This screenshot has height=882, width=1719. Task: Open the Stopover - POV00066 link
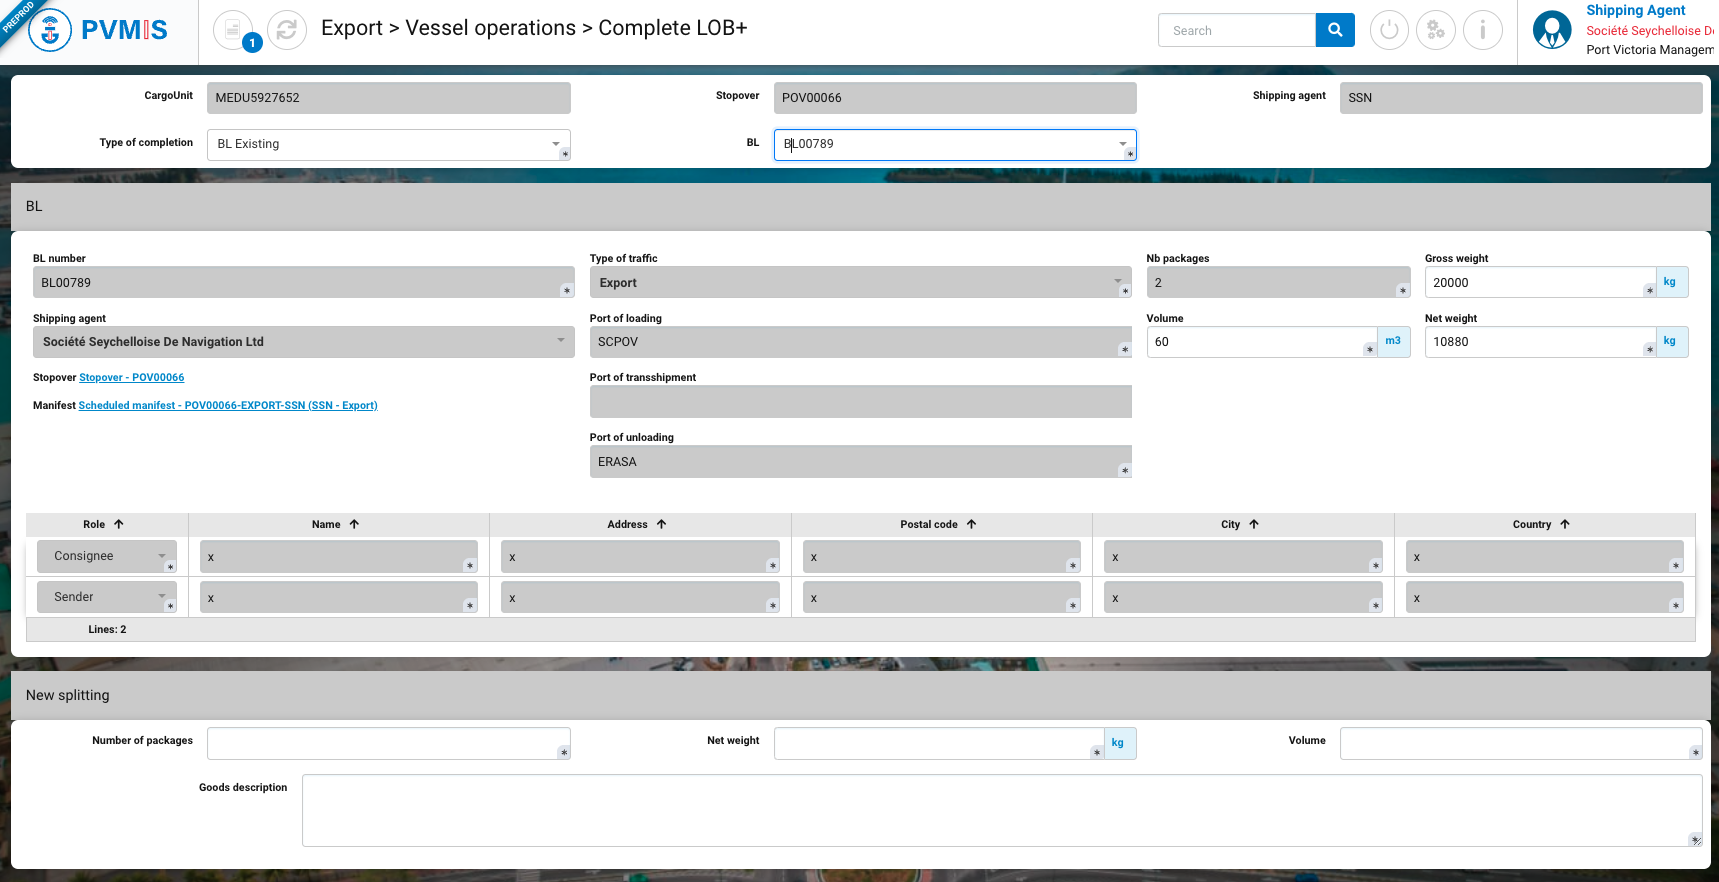(x=131, y=378)
